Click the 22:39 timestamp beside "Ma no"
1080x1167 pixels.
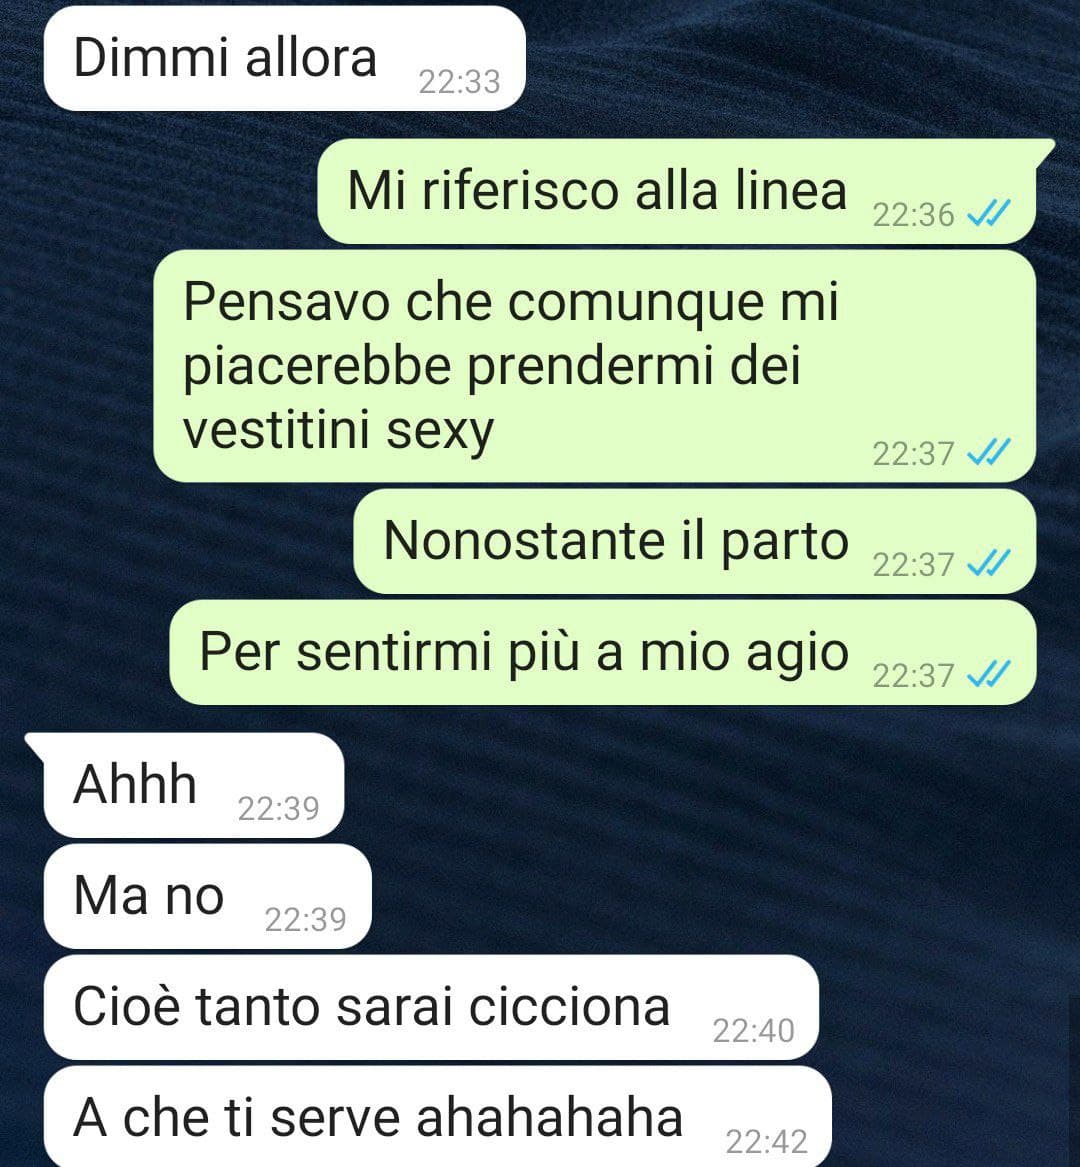click(x=305, y=921)
